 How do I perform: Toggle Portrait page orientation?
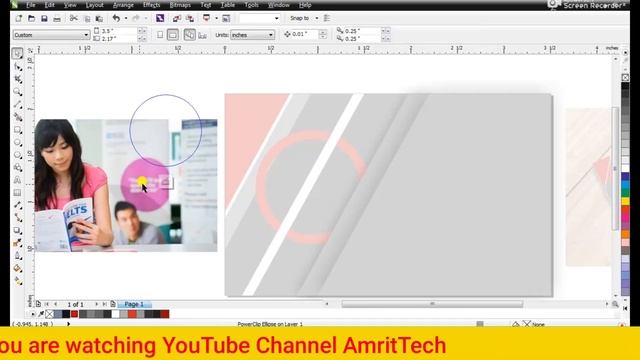pos(160,35)
